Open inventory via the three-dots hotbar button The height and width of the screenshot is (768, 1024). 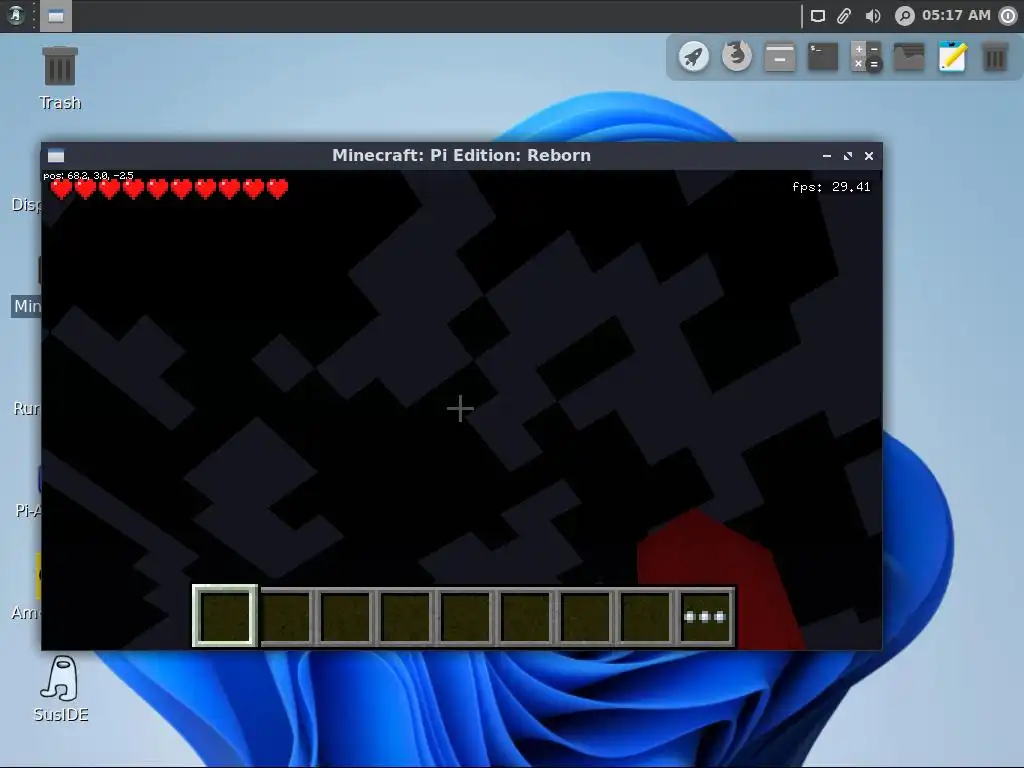[705, 616]
